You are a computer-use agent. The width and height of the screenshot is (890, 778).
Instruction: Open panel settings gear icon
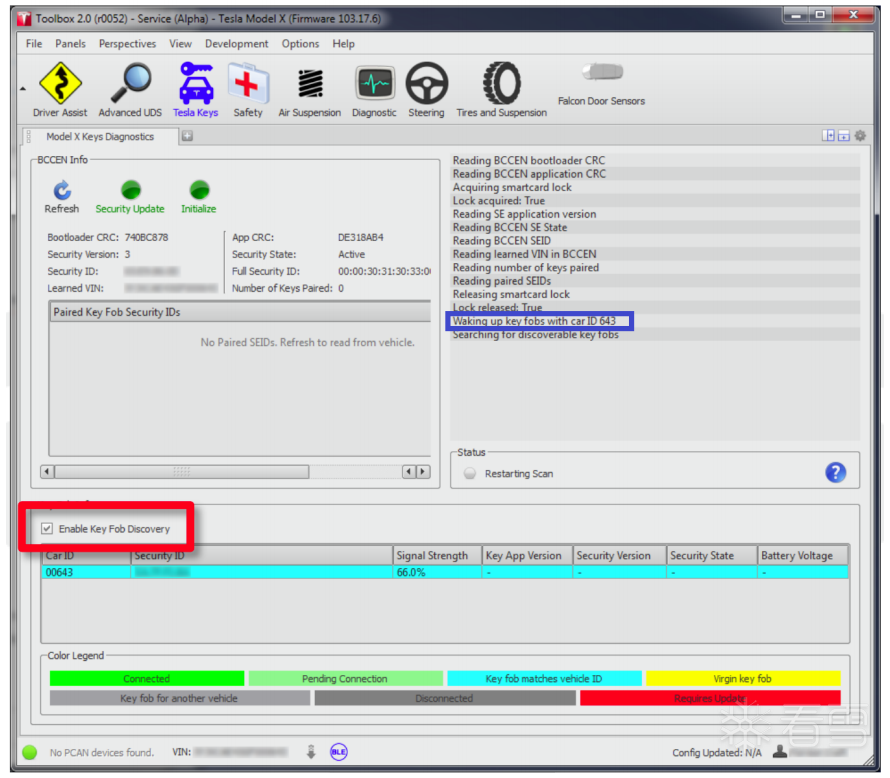[x=860, y=136]
